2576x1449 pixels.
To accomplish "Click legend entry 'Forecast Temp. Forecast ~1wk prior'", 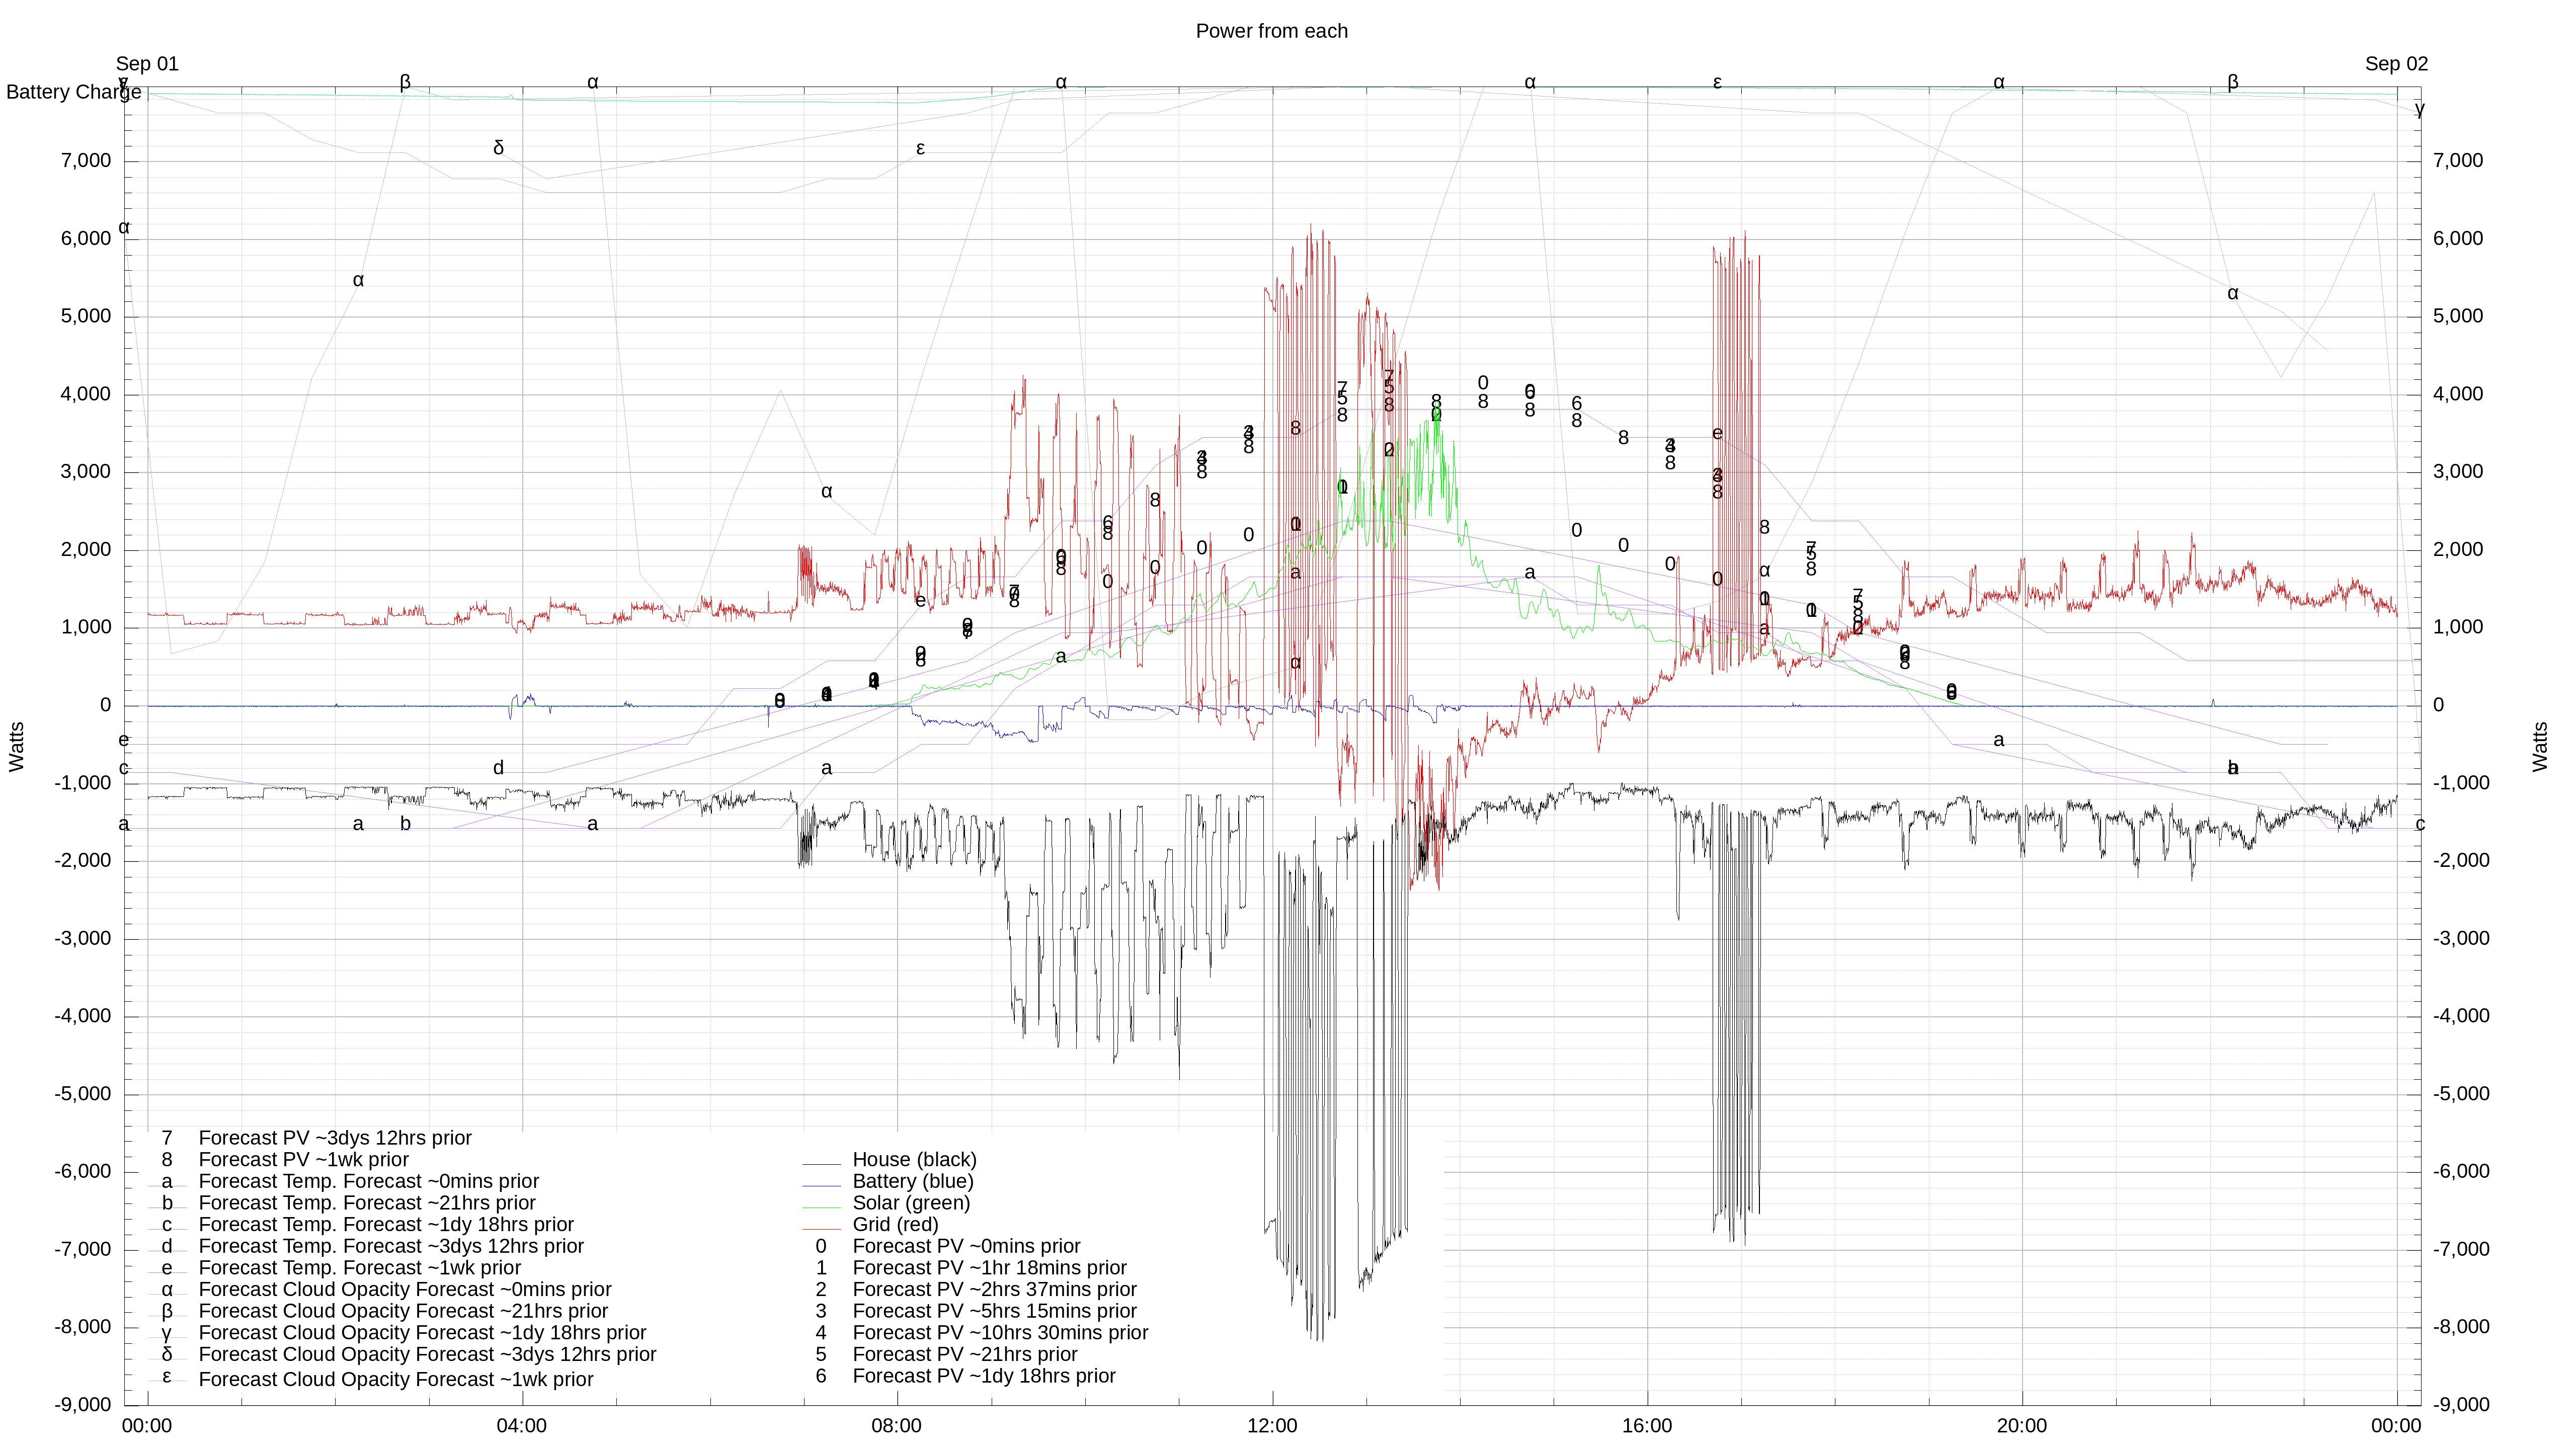I will tap(359, 1268).
